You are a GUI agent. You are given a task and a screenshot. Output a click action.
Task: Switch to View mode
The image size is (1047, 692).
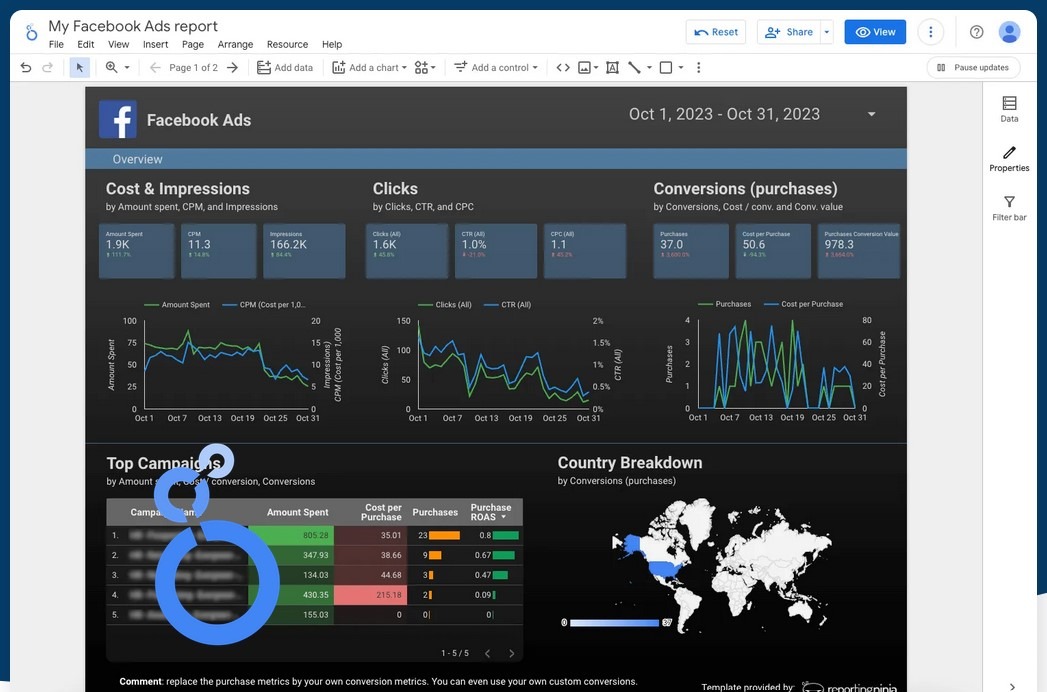[875, 32]
